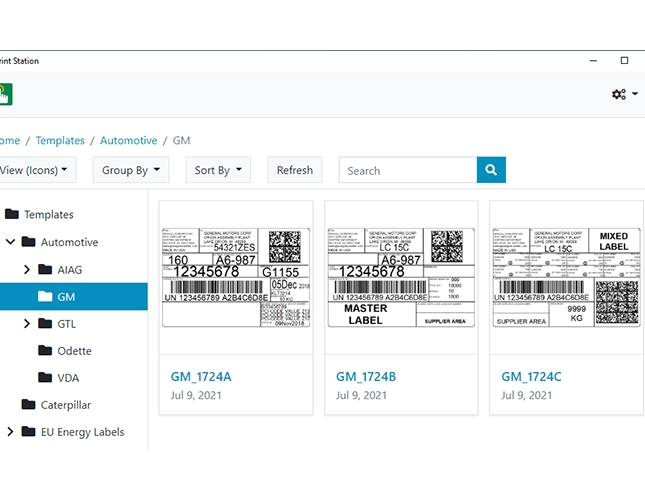645x500 pixels.
Task: Click in the Search text field
Action: [407, 170]
